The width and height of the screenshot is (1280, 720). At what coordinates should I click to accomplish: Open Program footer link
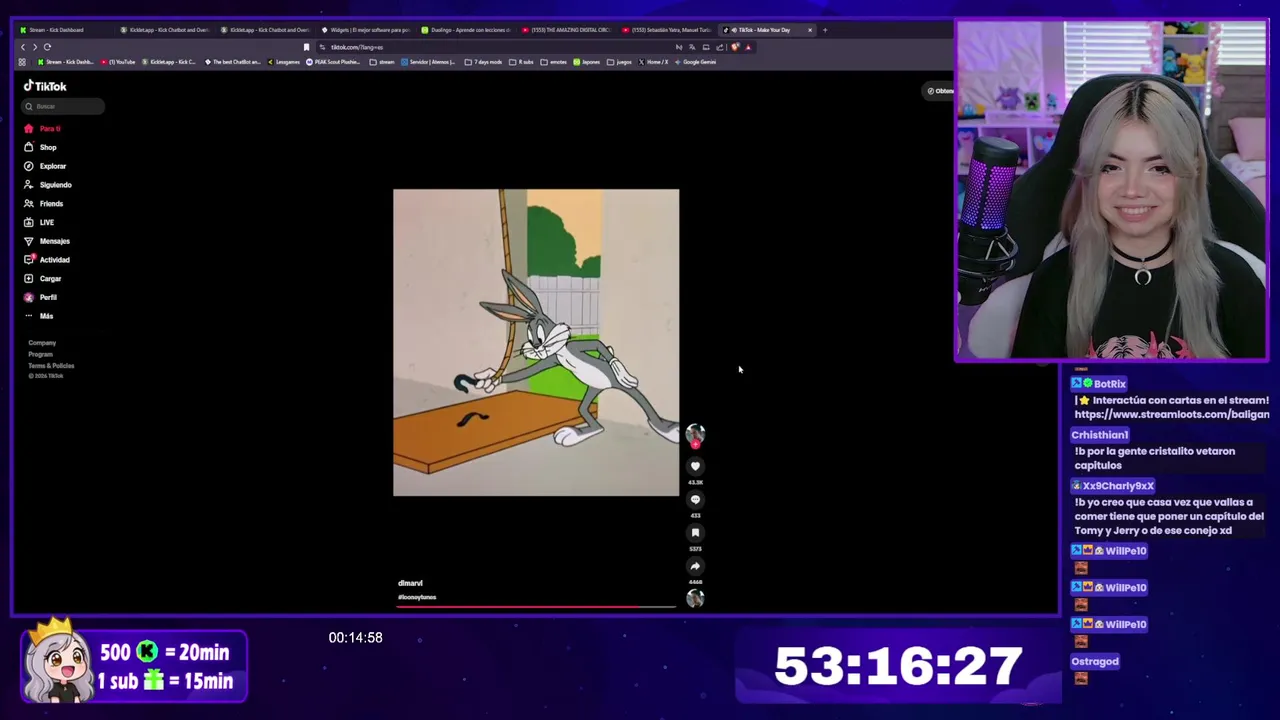pos(40,354)
